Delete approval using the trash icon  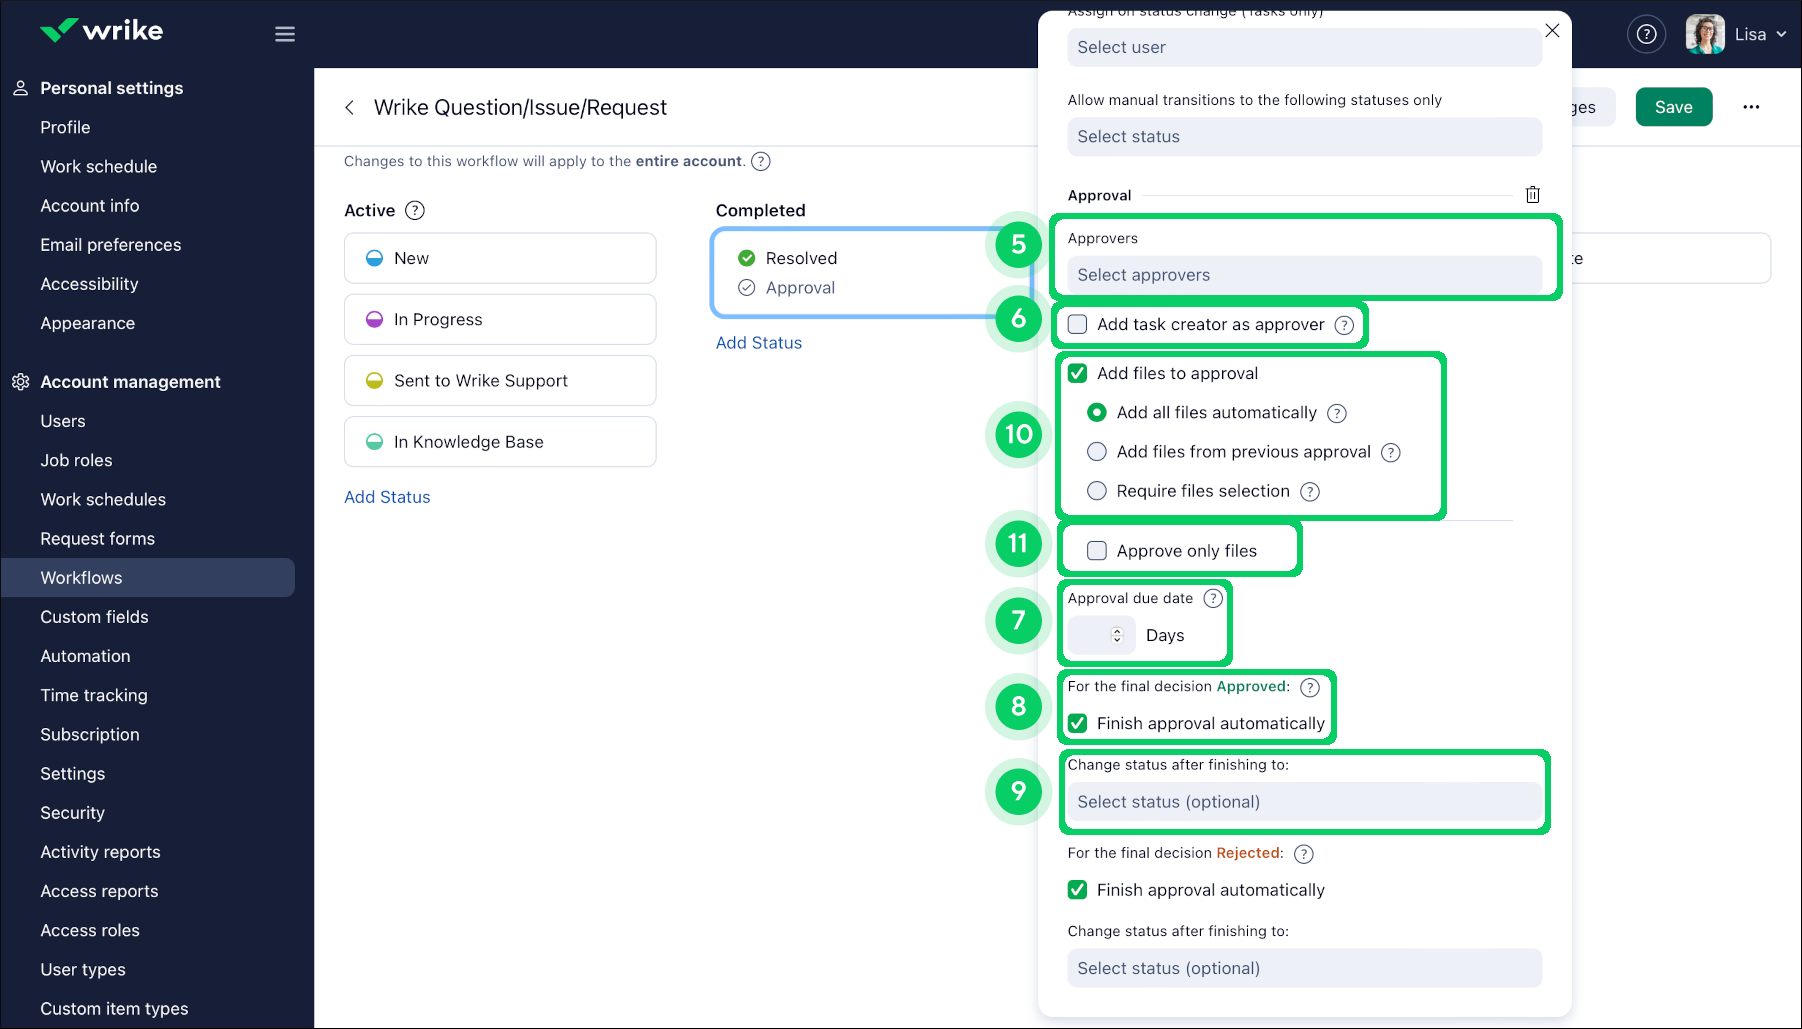1532,195
